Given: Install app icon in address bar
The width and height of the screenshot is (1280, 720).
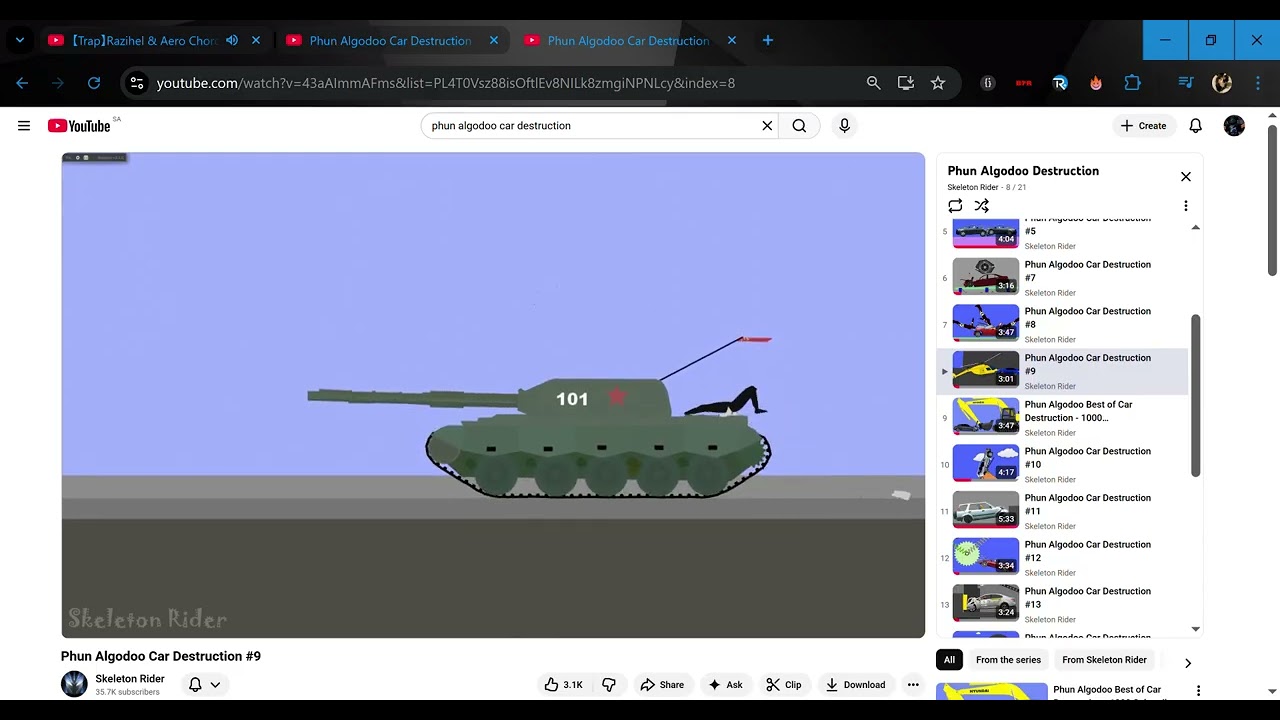Looking at the screenshot, I should click(x=906, y=83).
